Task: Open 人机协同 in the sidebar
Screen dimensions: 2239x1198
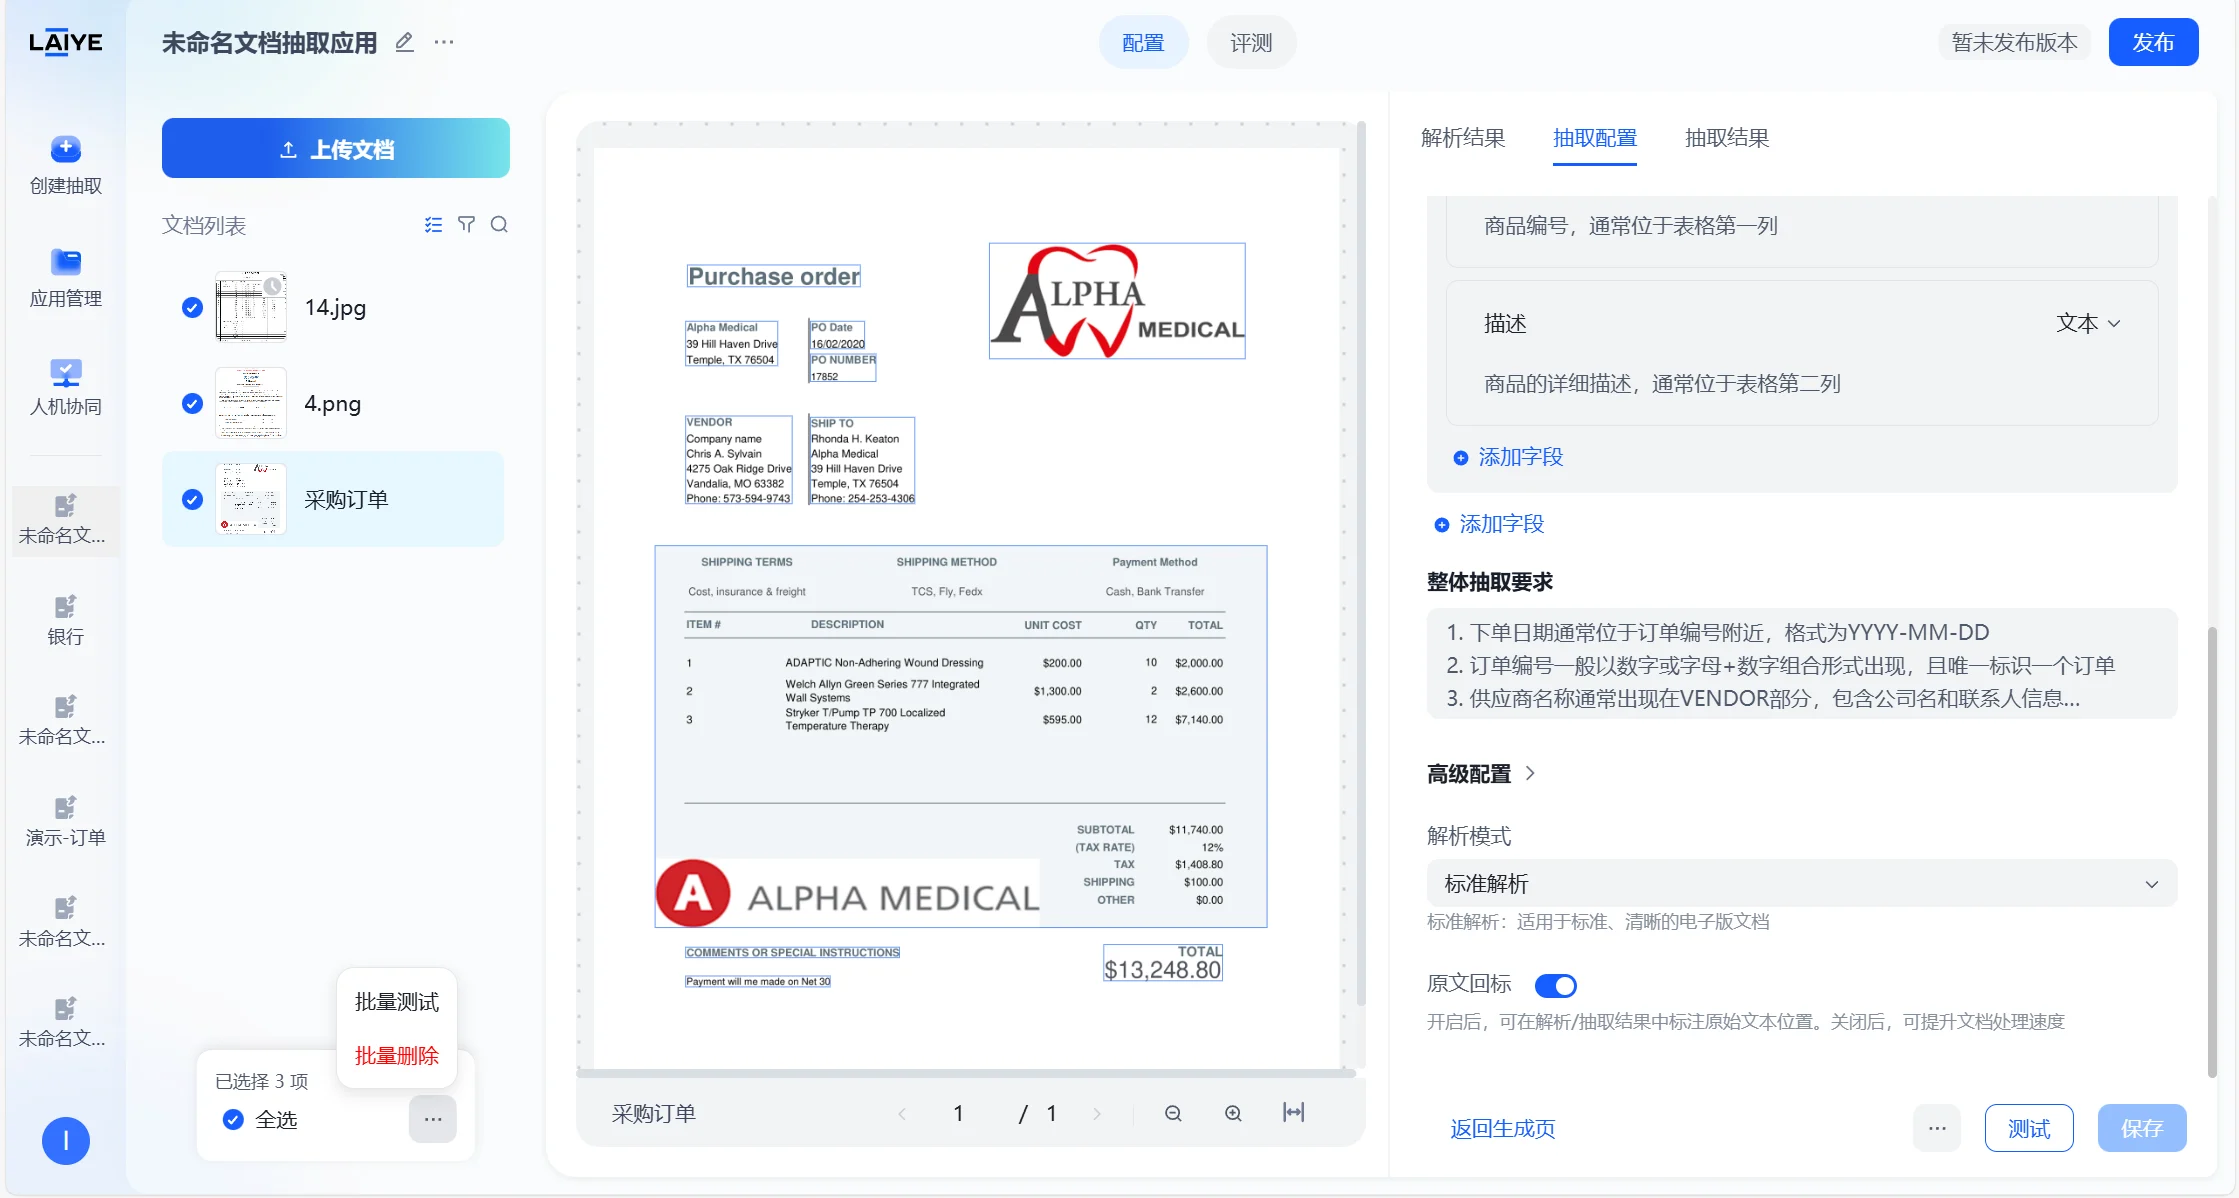Action: tap(66, 388)
